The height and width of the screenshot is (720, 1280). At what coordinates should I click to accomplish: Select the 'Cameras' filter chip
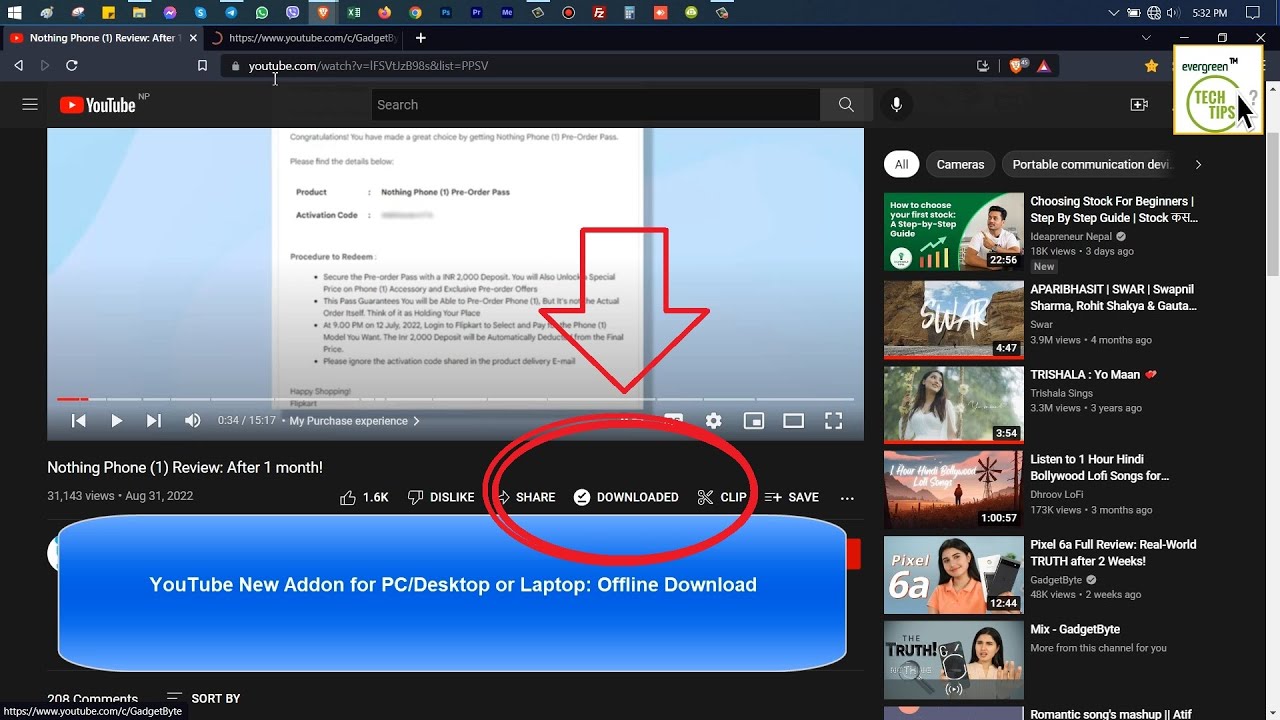pos(960,164)
